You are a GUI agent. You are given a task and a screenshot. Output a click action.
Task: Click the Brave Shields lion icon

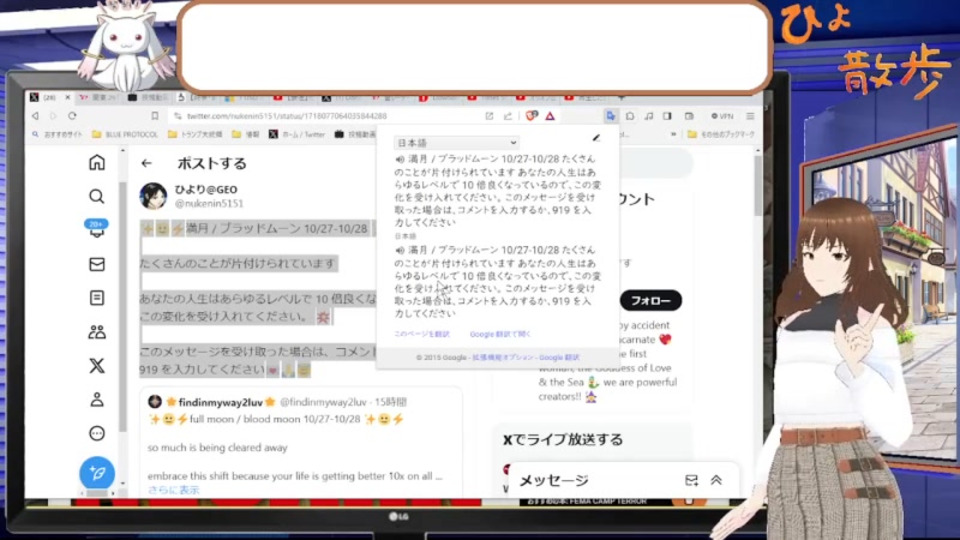click(531, 116)
